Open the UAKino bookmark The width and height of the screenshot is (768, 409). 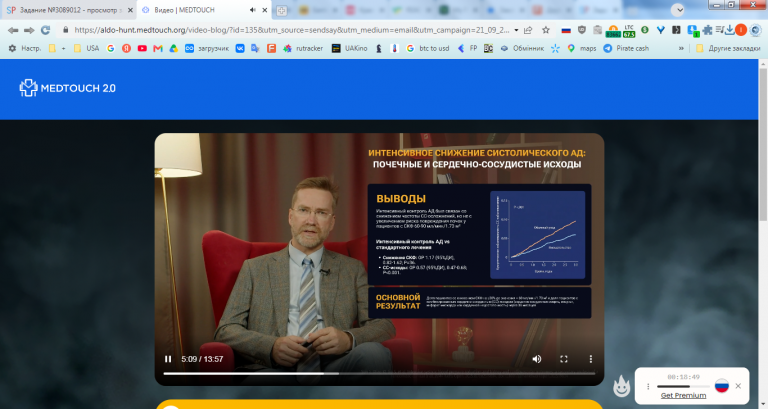(x=349, y=48)
